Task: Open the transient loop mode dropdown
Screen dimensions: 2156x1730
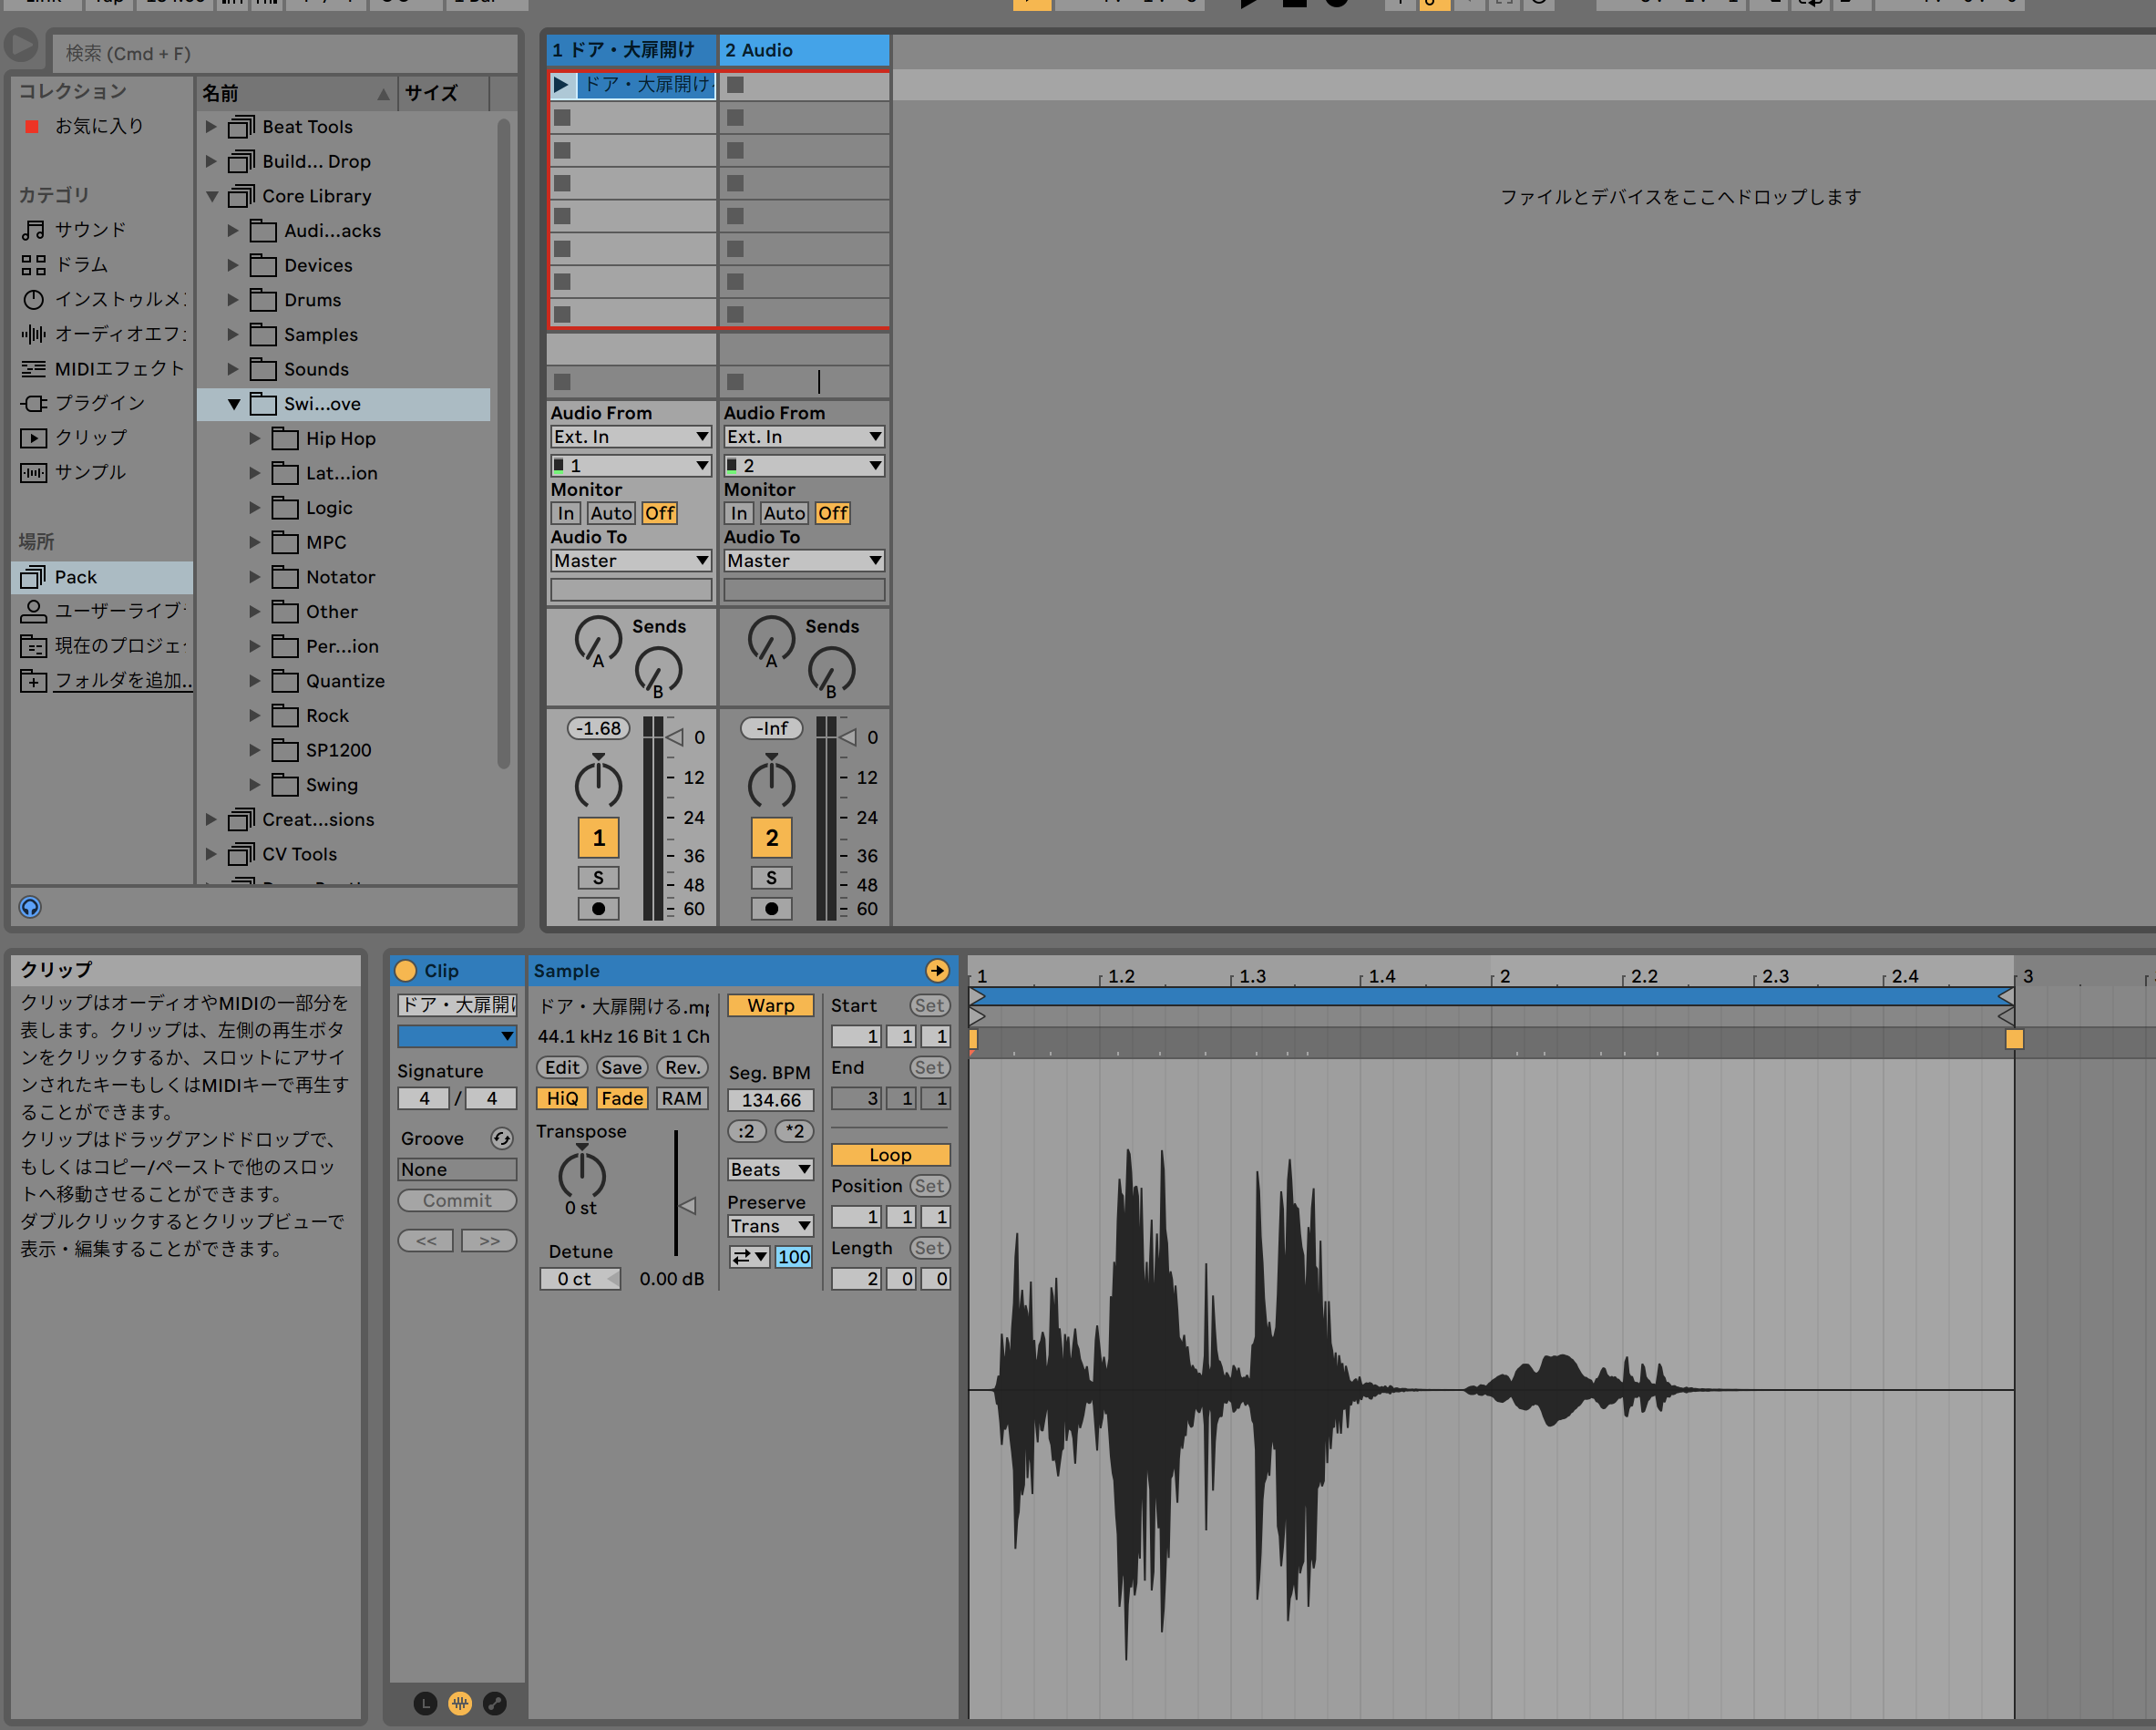Action: pos(749,1257)
